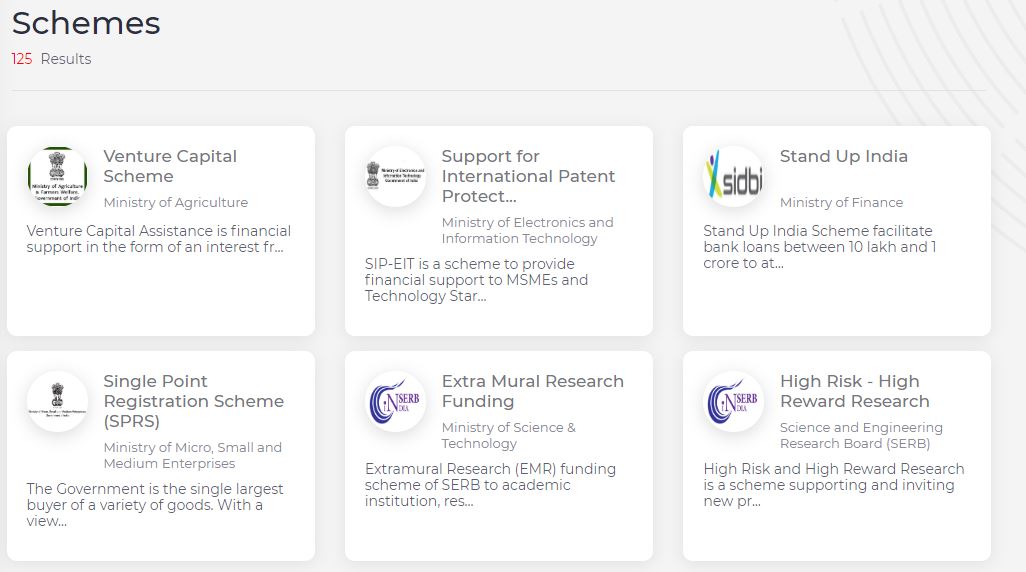This screenshot has width=1026, height=572.
Task: Open the Stand Up India scheme
Action: click(843, 156)
